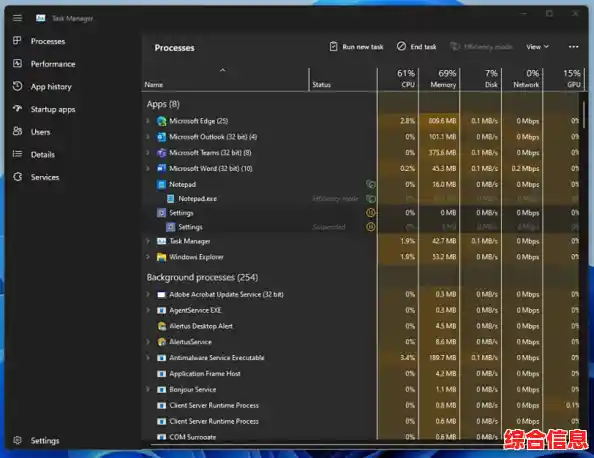Open the Users page
Viewport: 594px width, 458px height.
click(x=40, y=132)
